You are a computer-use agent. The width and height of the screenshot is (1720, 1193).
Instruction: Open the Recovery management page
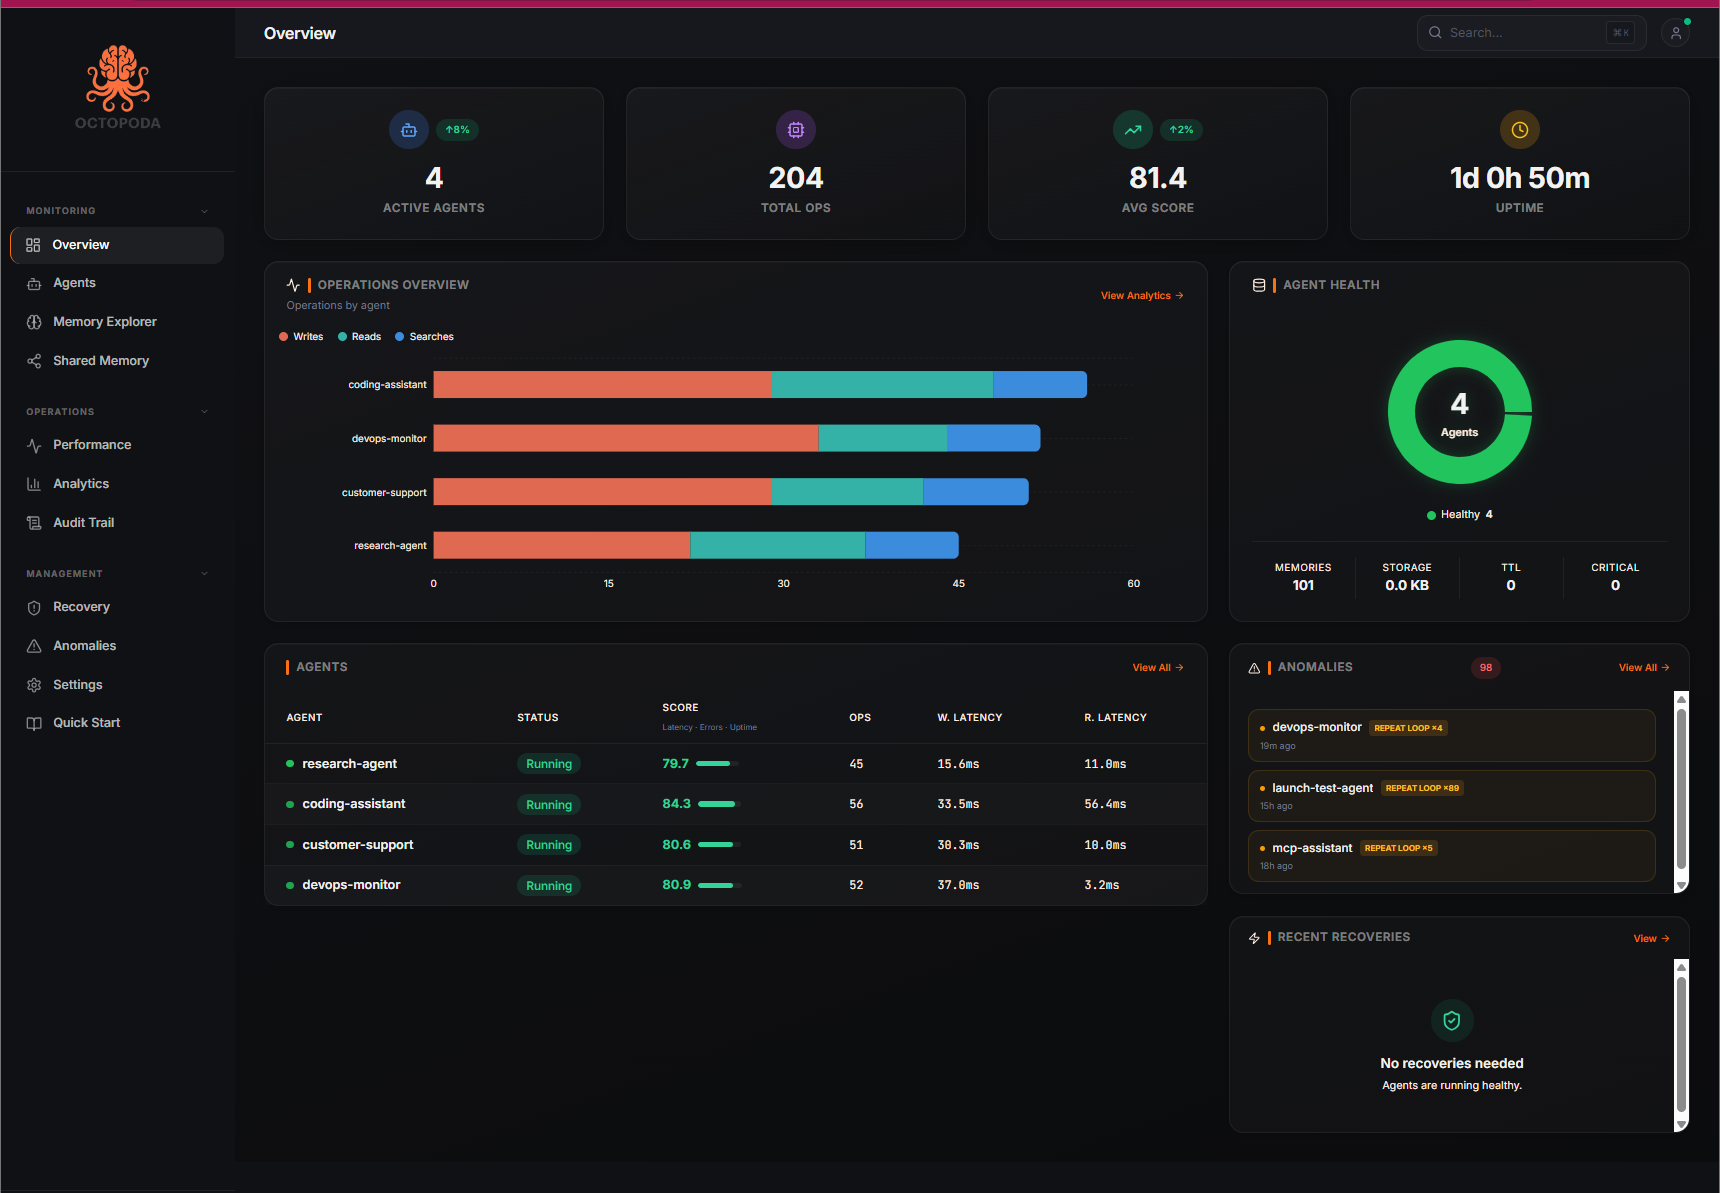pos(80,606)
